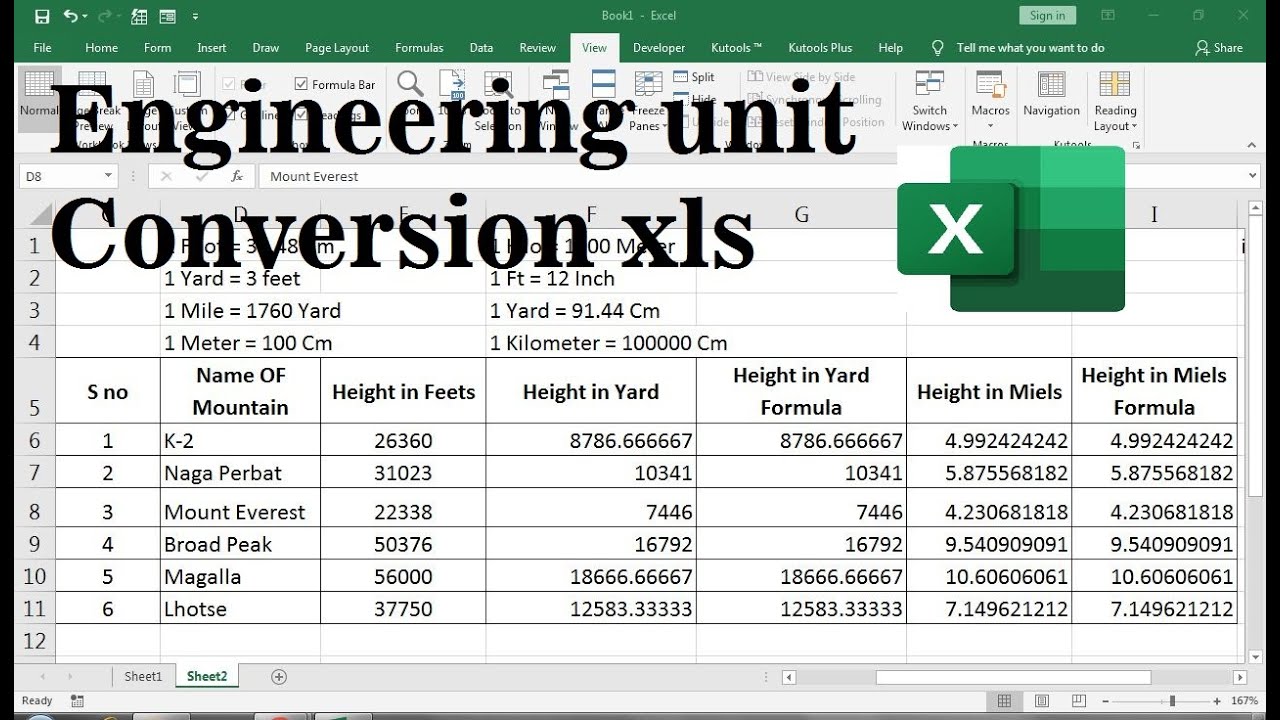The image size is (1280, 720).
Task: Add a new sheet with plus icon
Action: pos(279,677)
